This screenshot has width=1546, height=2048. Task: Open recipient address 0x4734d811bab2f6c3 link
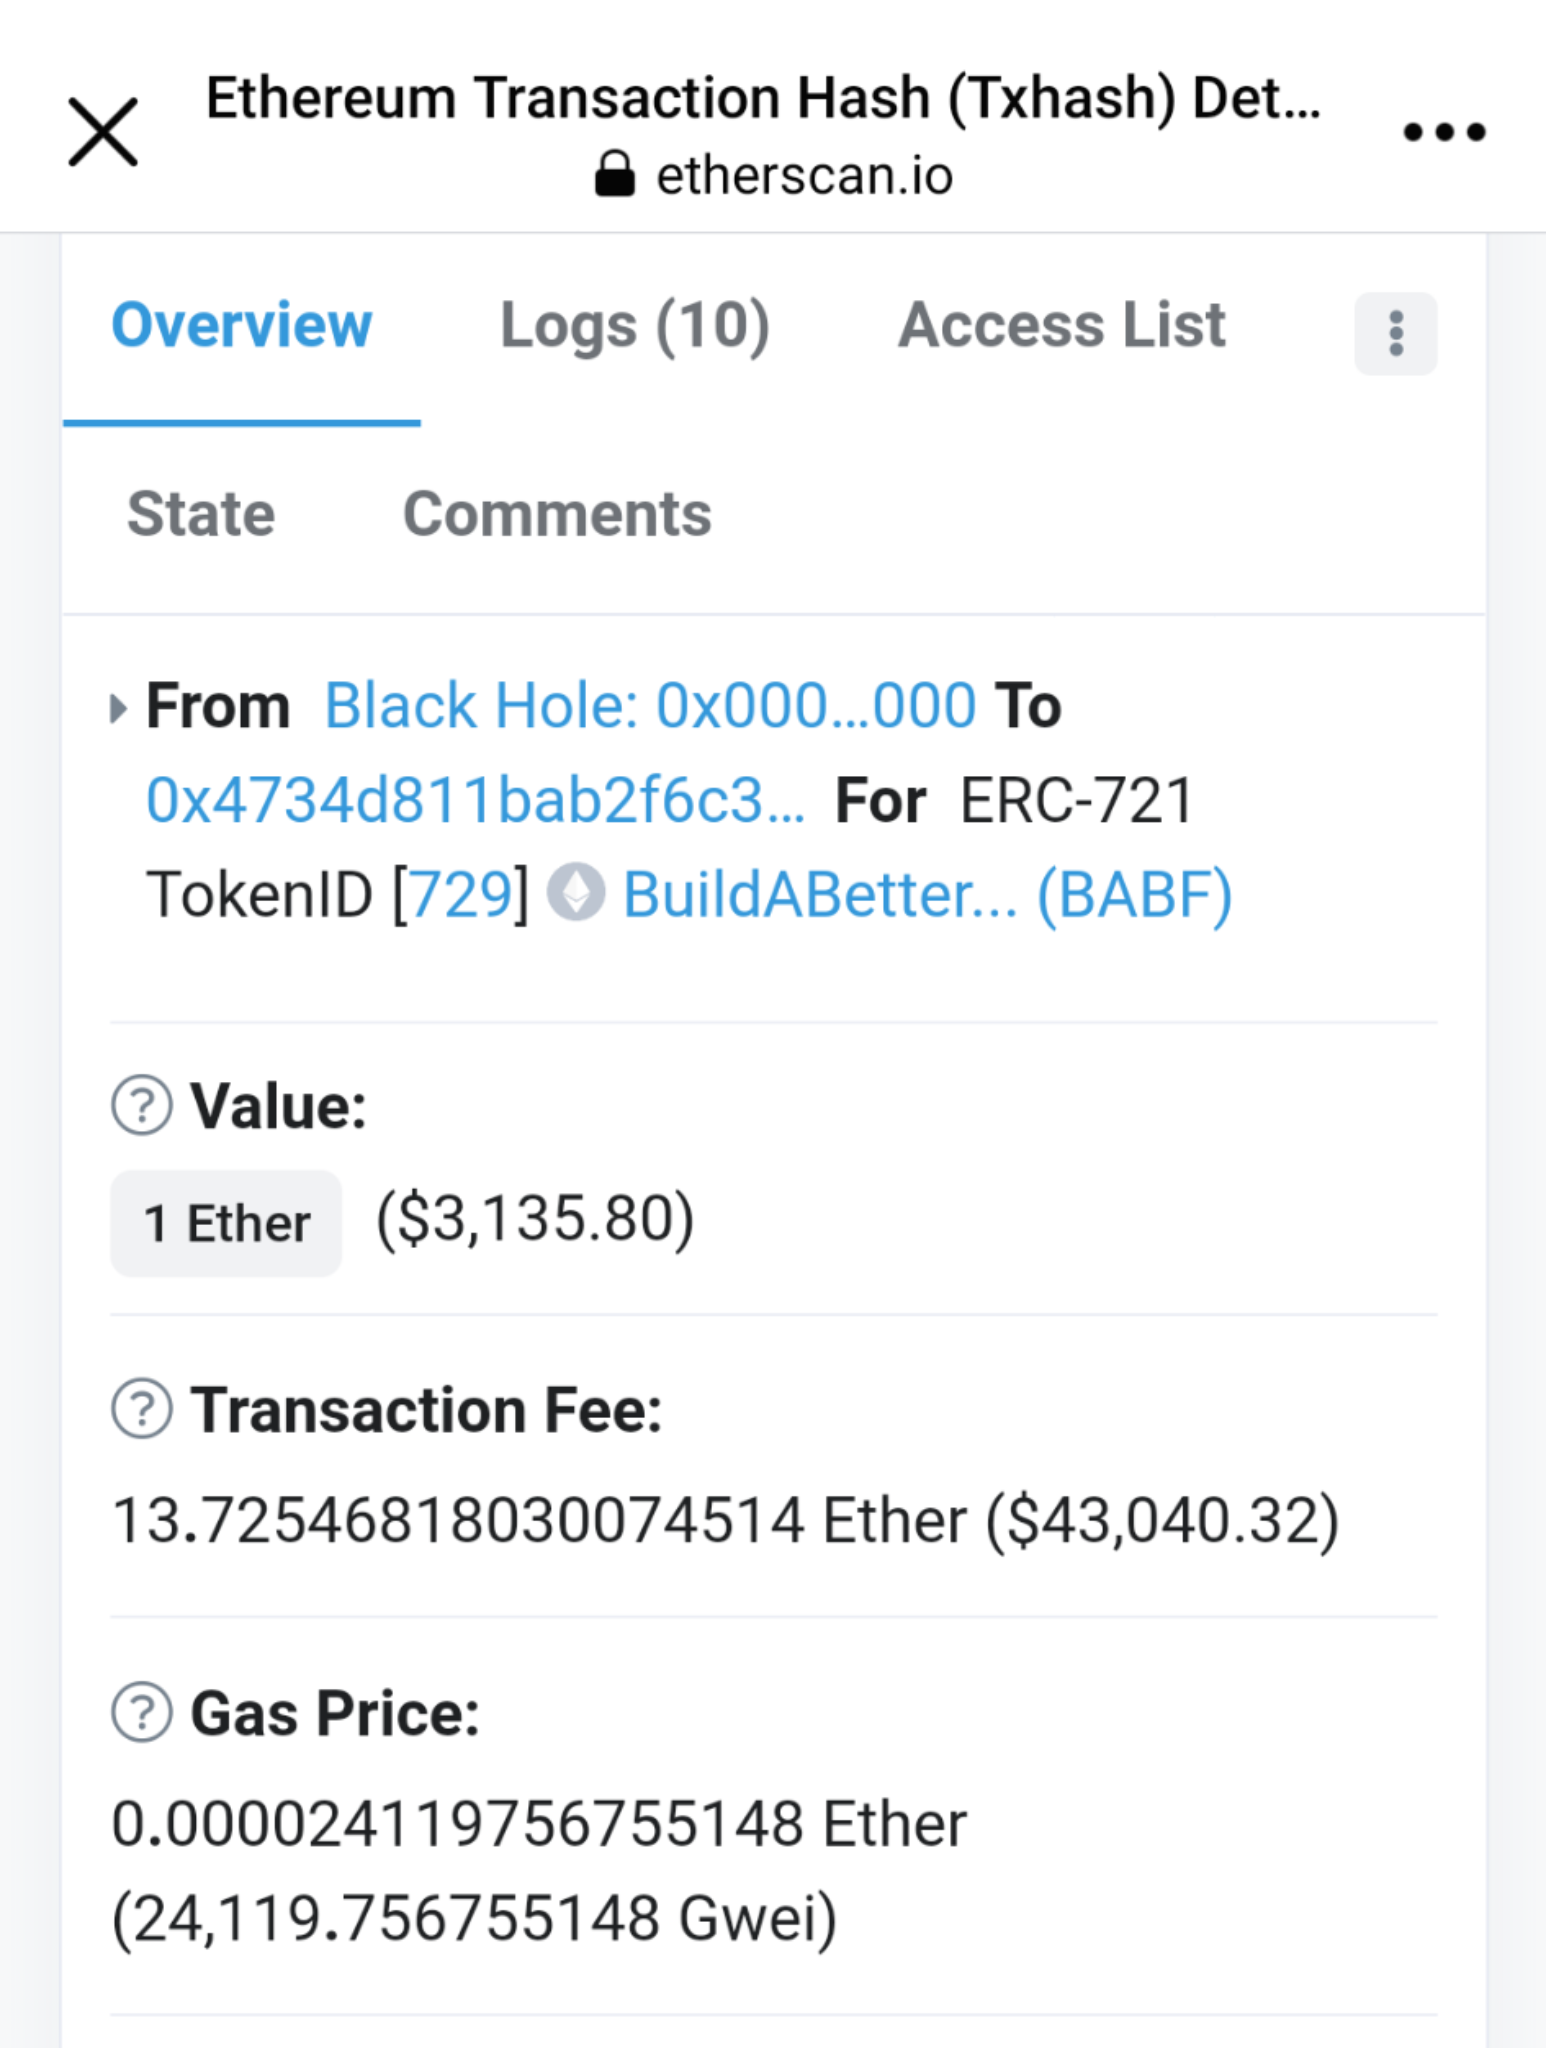(x=475, y=800)
